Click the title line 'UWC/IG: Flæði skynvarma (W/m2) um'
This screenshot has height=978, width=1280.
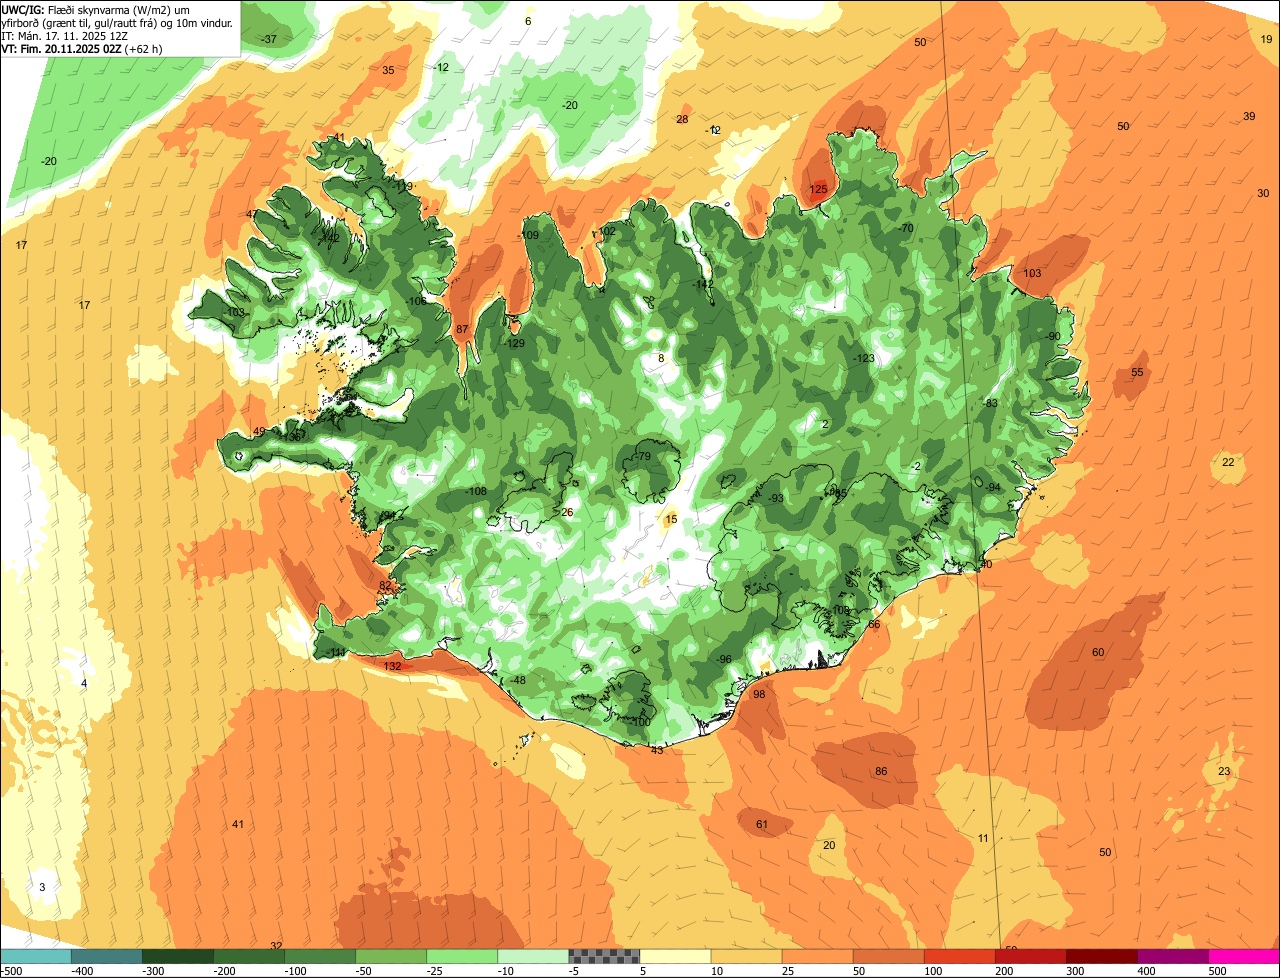95,9
